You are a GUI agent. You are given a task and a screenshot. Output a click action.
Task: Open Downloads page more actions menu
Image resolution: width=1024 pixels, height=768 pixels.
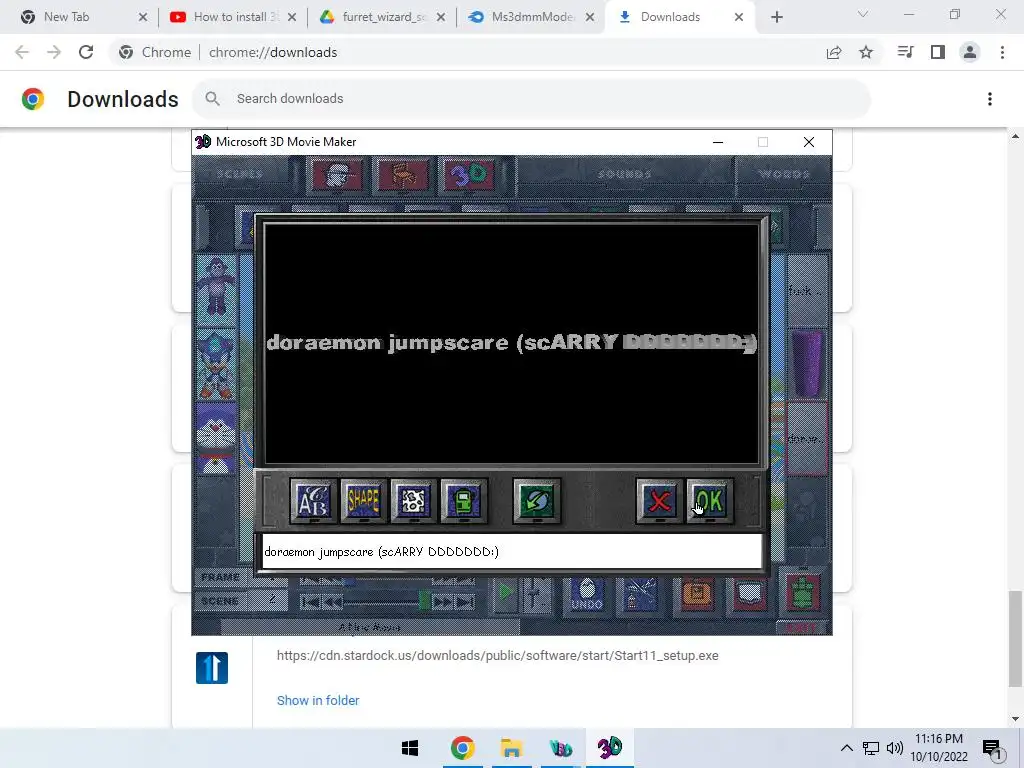click(x=990, y=99)
